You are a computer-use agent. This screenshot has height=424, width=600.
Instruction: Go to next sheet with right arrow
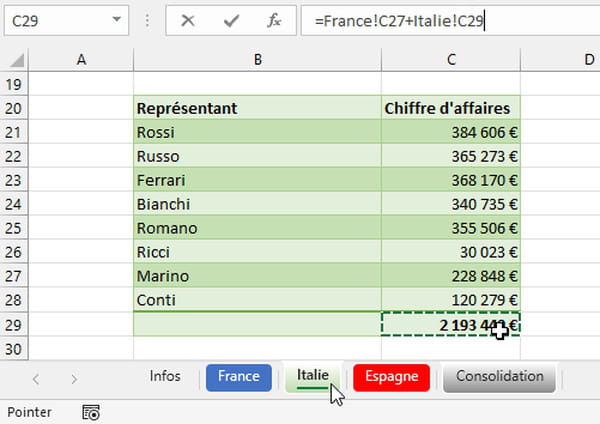74,379
